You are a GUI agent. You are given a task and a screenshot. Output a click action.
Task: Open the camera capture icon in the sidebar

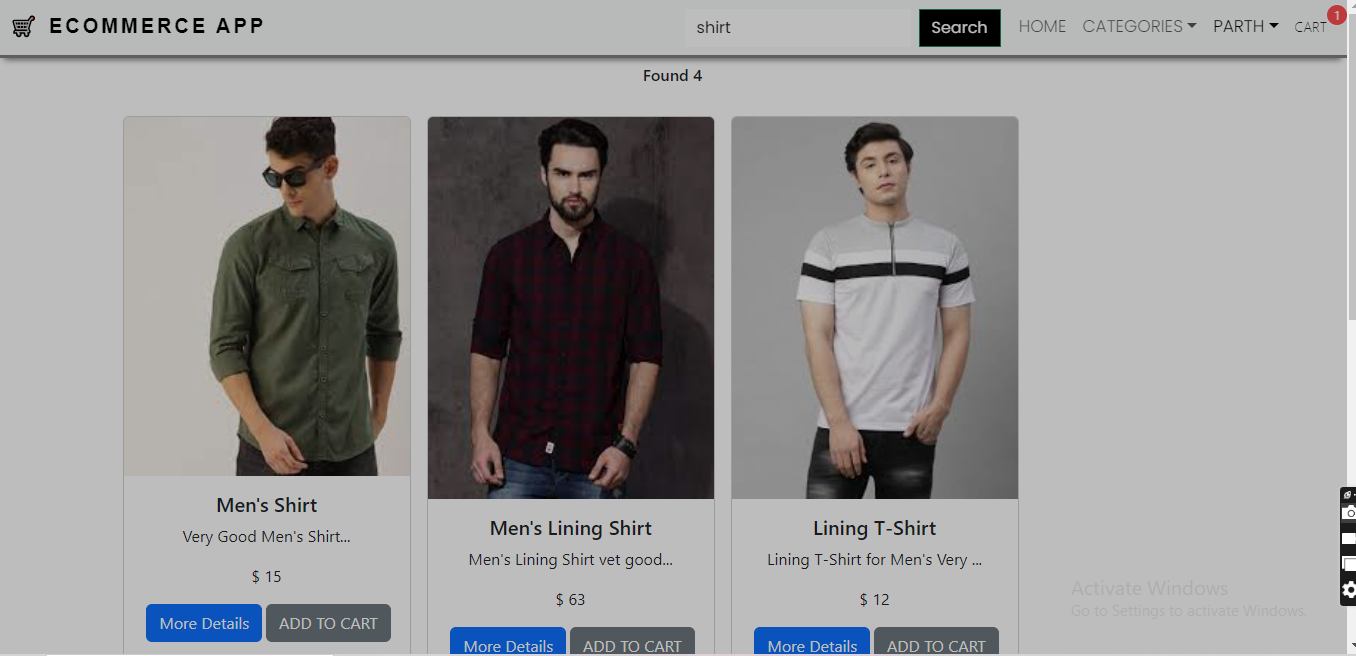pyautogui.click(x=1347, y=513)
